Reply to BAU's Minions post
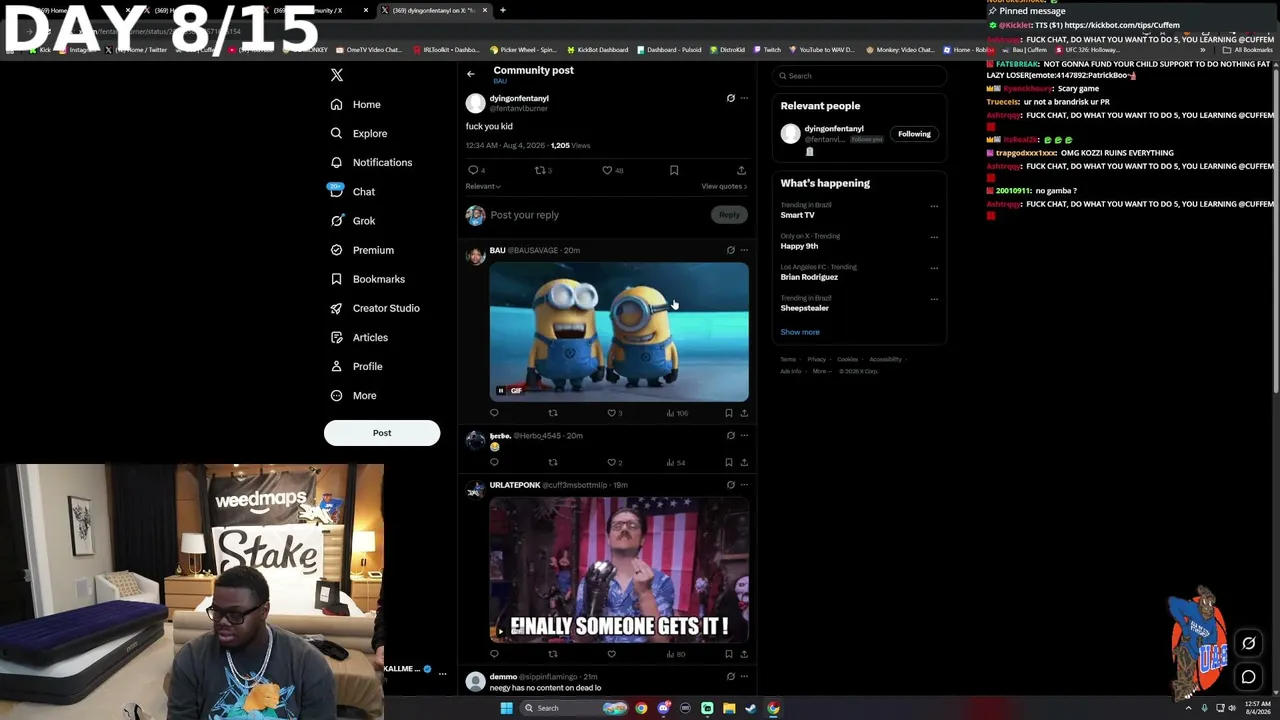 494,413
